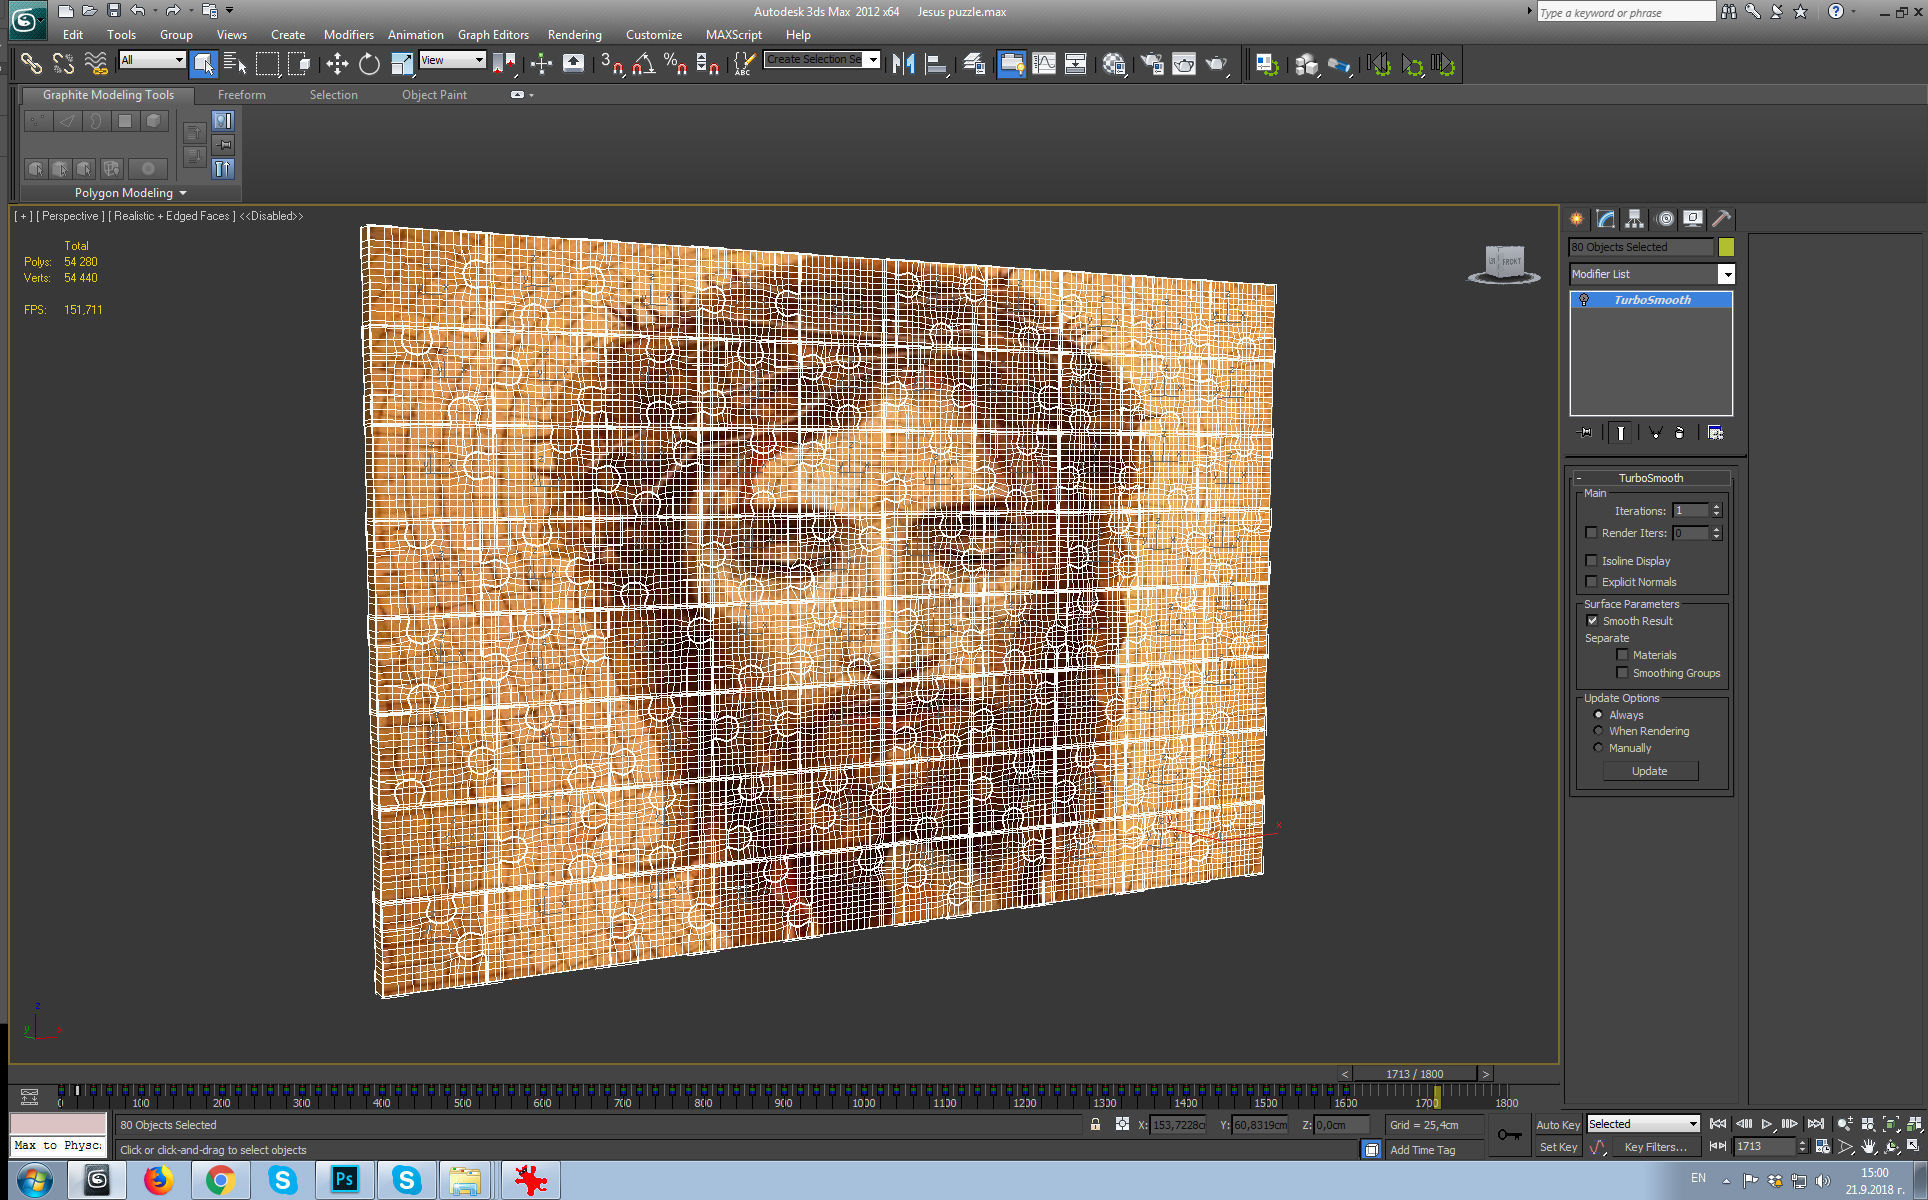Open the Edit menu
This screenshot has height=1200, width=1928.
click(73, 35)
